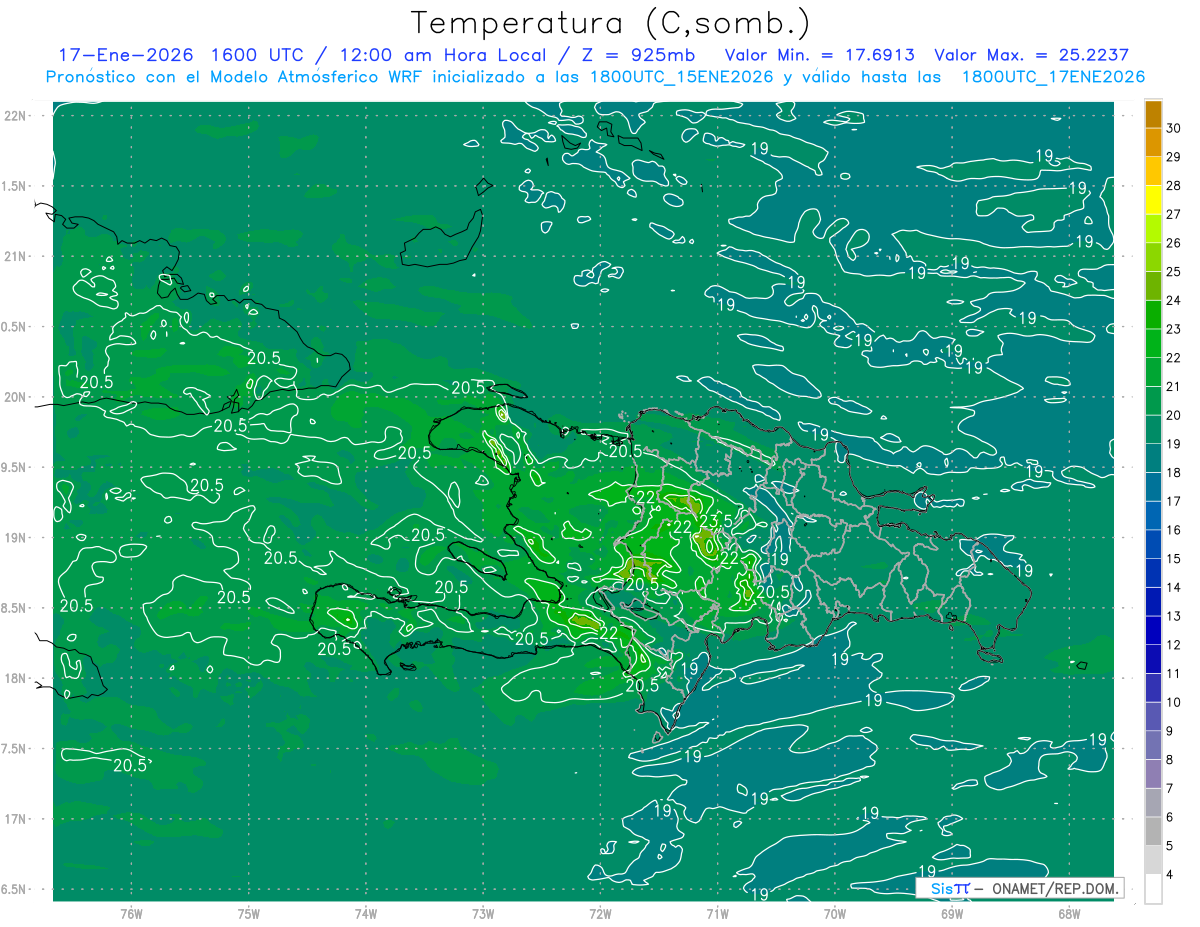Screen dimensions: 1200x927
Task: Click the white legend swatch below value 4
Action: 1153,889
